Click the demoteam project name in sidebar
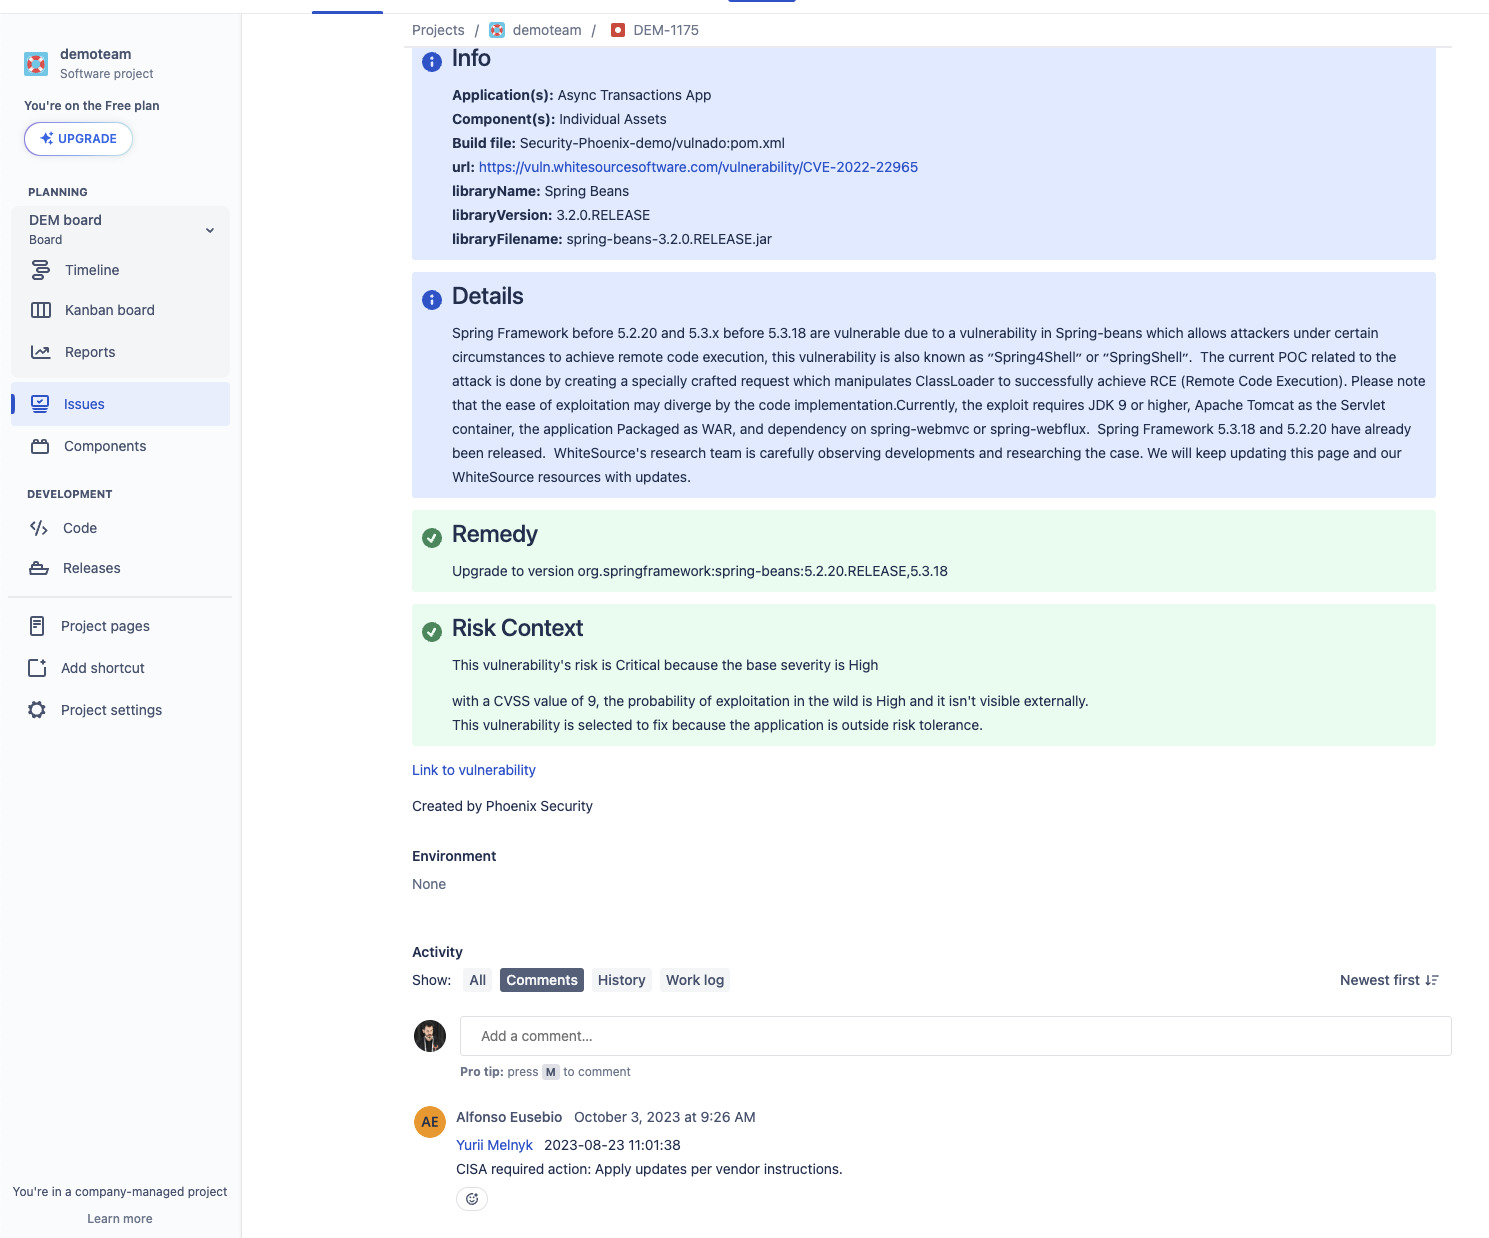 point(96,54)
